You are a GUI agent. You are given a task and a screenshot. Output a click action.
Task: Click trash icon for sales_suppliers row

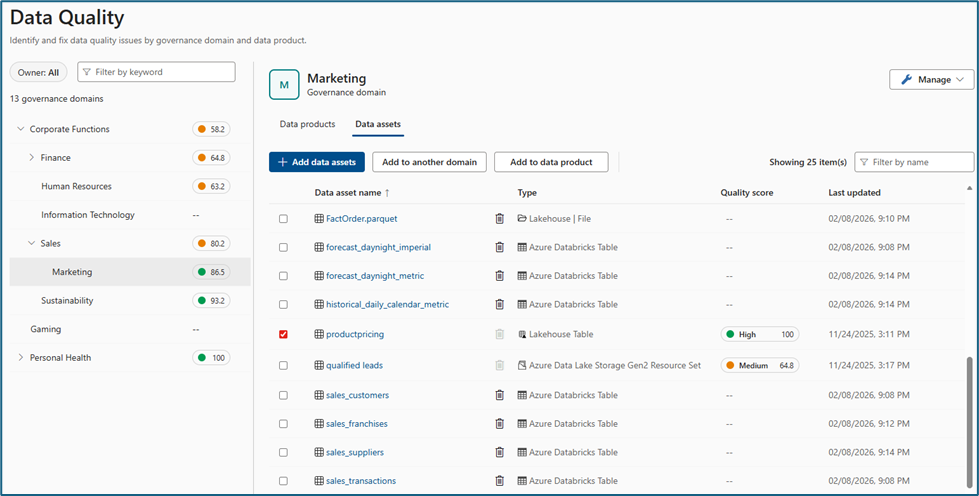tap(500, 452)
